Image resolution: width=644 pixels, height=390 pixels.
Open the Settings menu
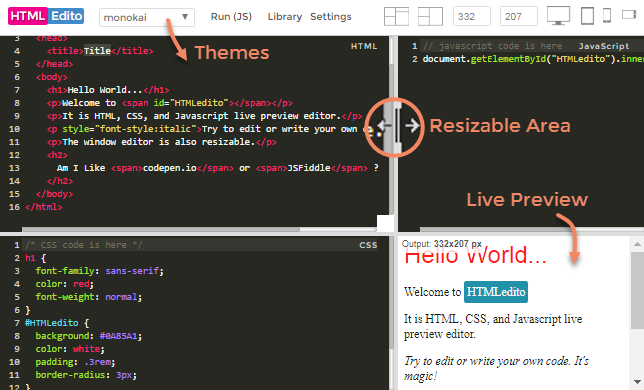click(x=331, y=17)
